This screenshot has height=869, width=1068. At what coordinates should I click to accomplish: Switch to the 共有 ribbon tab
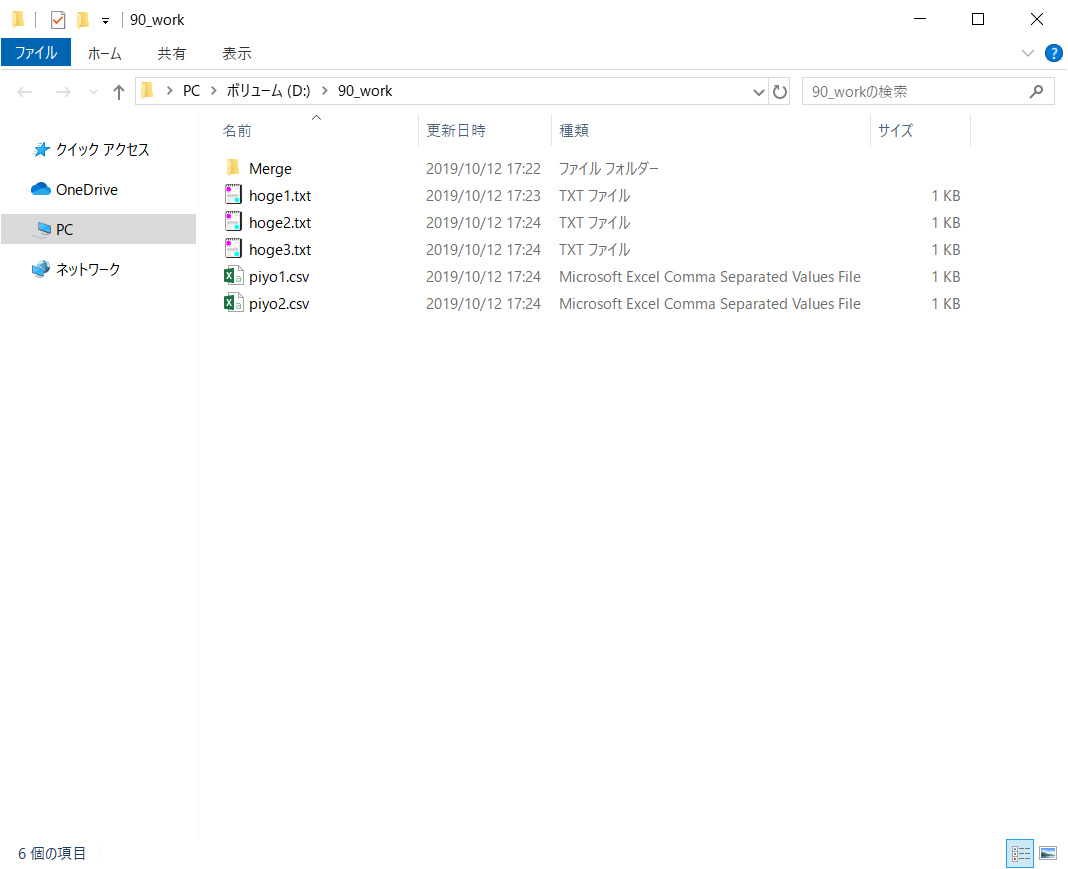[172, 53]
